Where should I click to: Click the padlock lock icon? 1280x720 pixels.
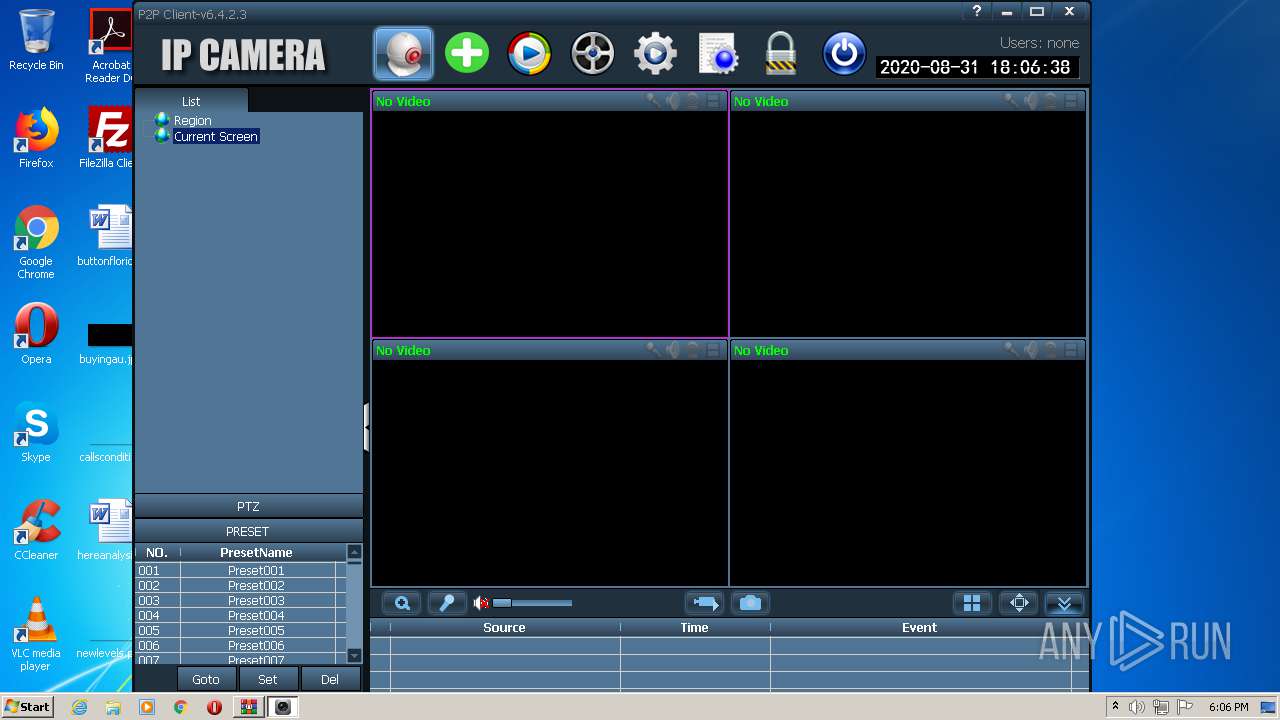[x=780, y=53]
